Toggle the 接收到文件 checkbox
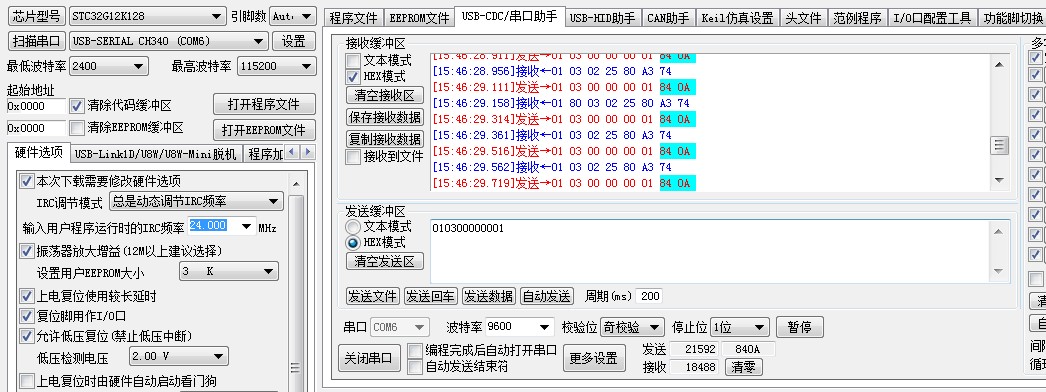The width and height of the screenshot is (1046, 392). click(353, 157)
